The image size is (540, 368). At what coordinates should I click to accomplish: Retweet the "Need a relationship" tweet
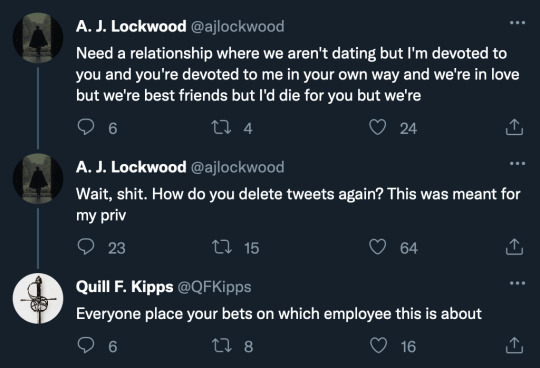221,127
